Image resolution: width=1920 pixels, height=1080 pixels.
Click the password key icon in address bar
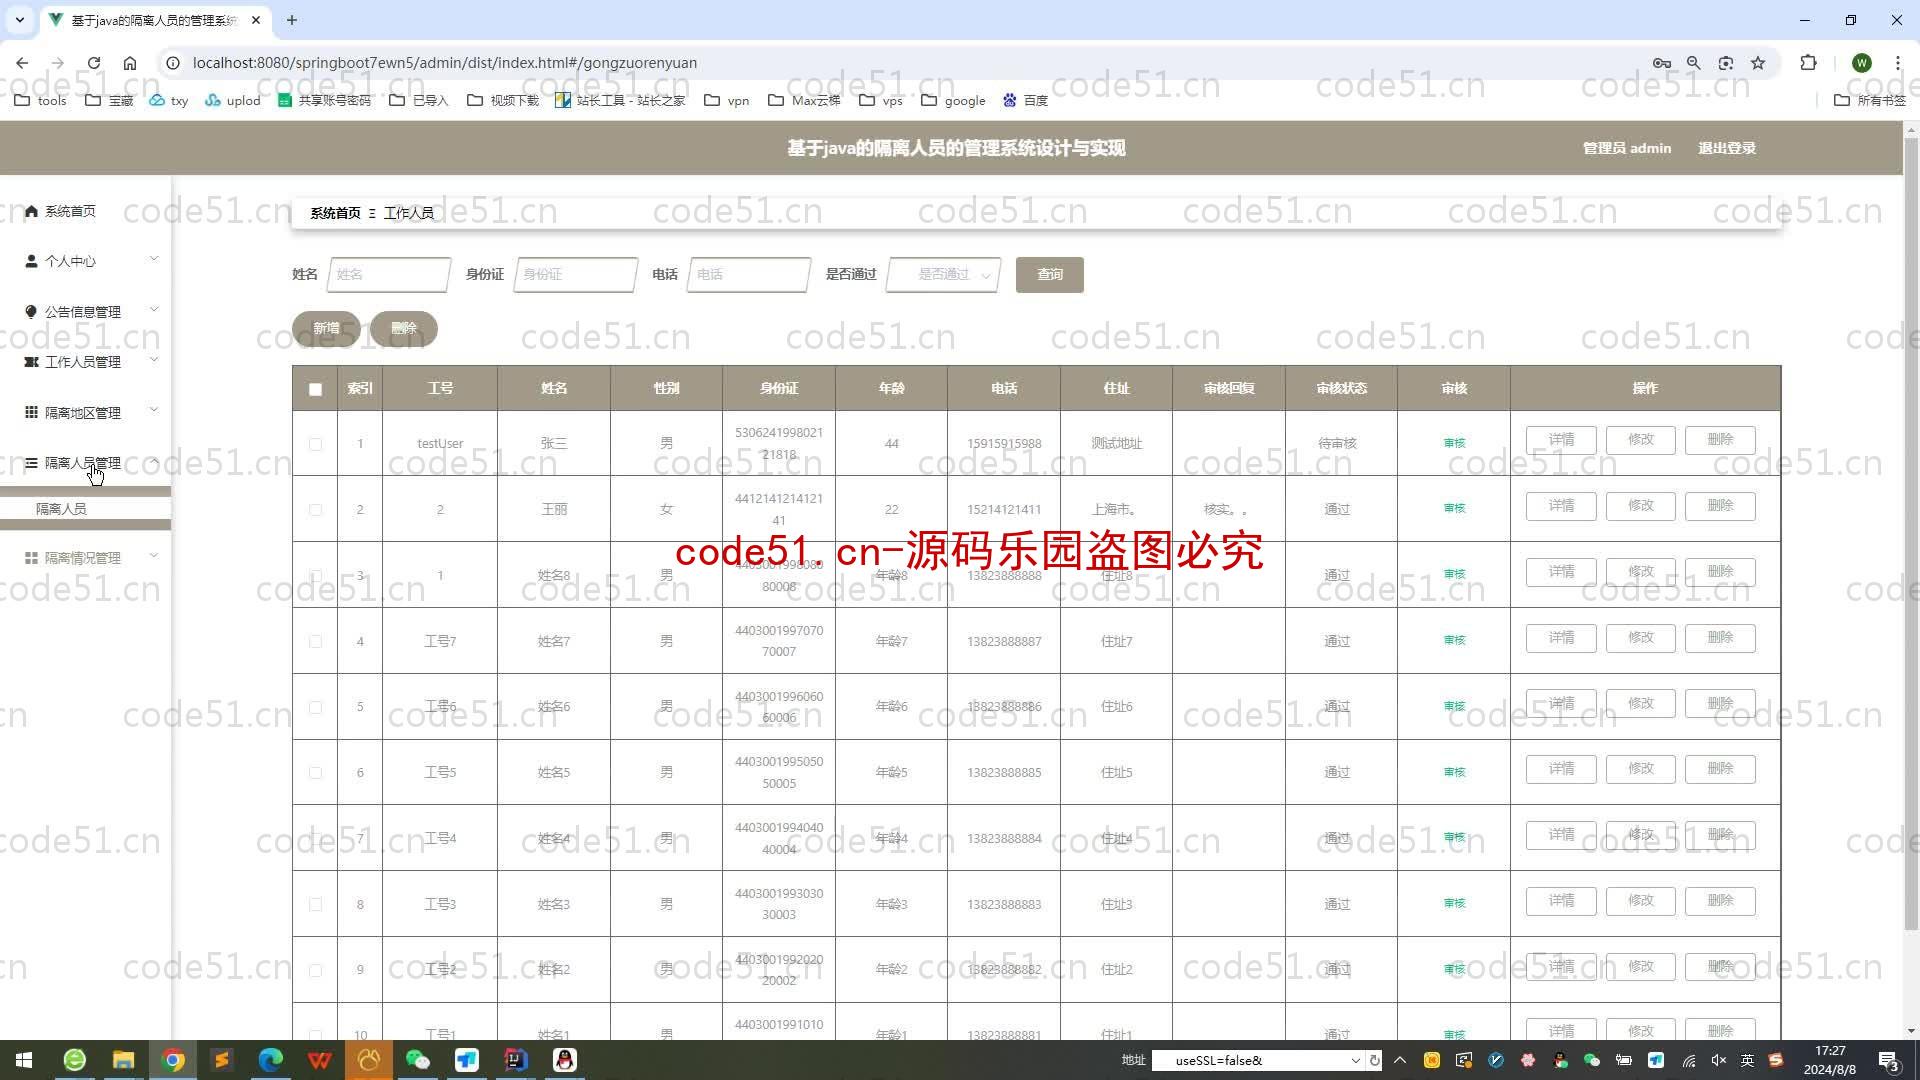click(x=1661, y=62)
